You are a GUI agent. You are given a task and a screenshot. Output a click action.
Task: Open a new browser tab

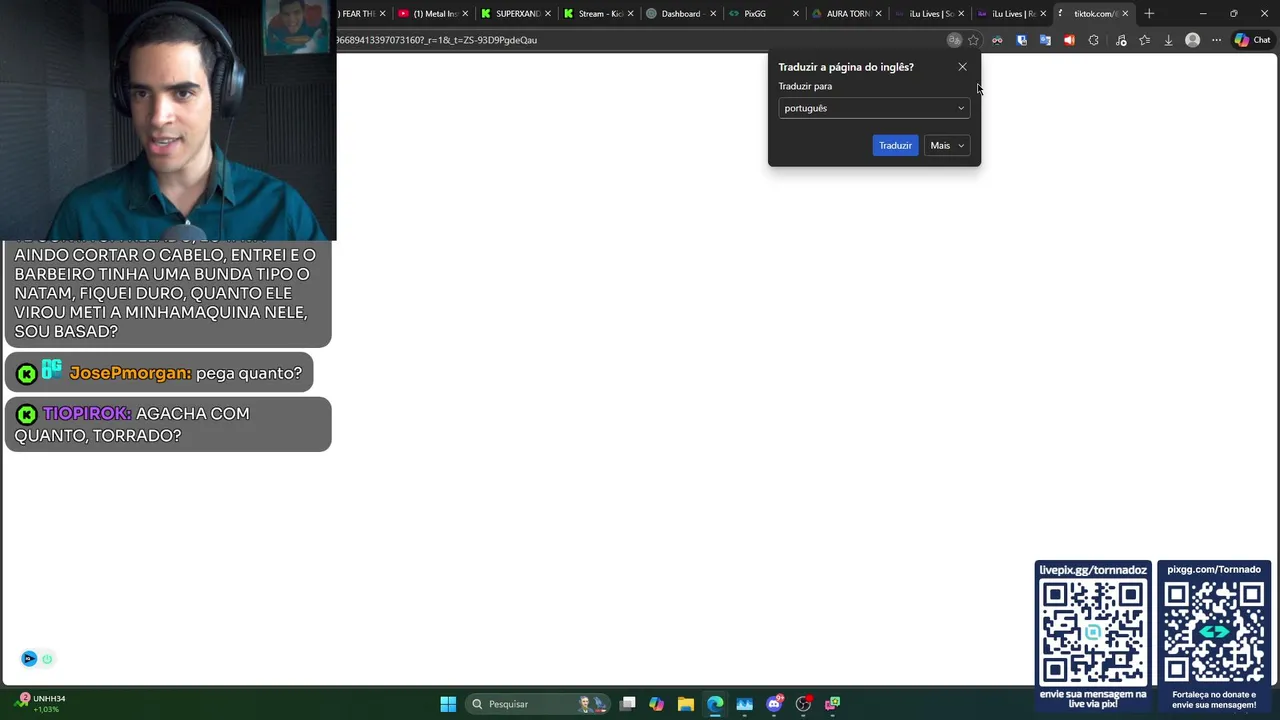tap(1149, 14)
